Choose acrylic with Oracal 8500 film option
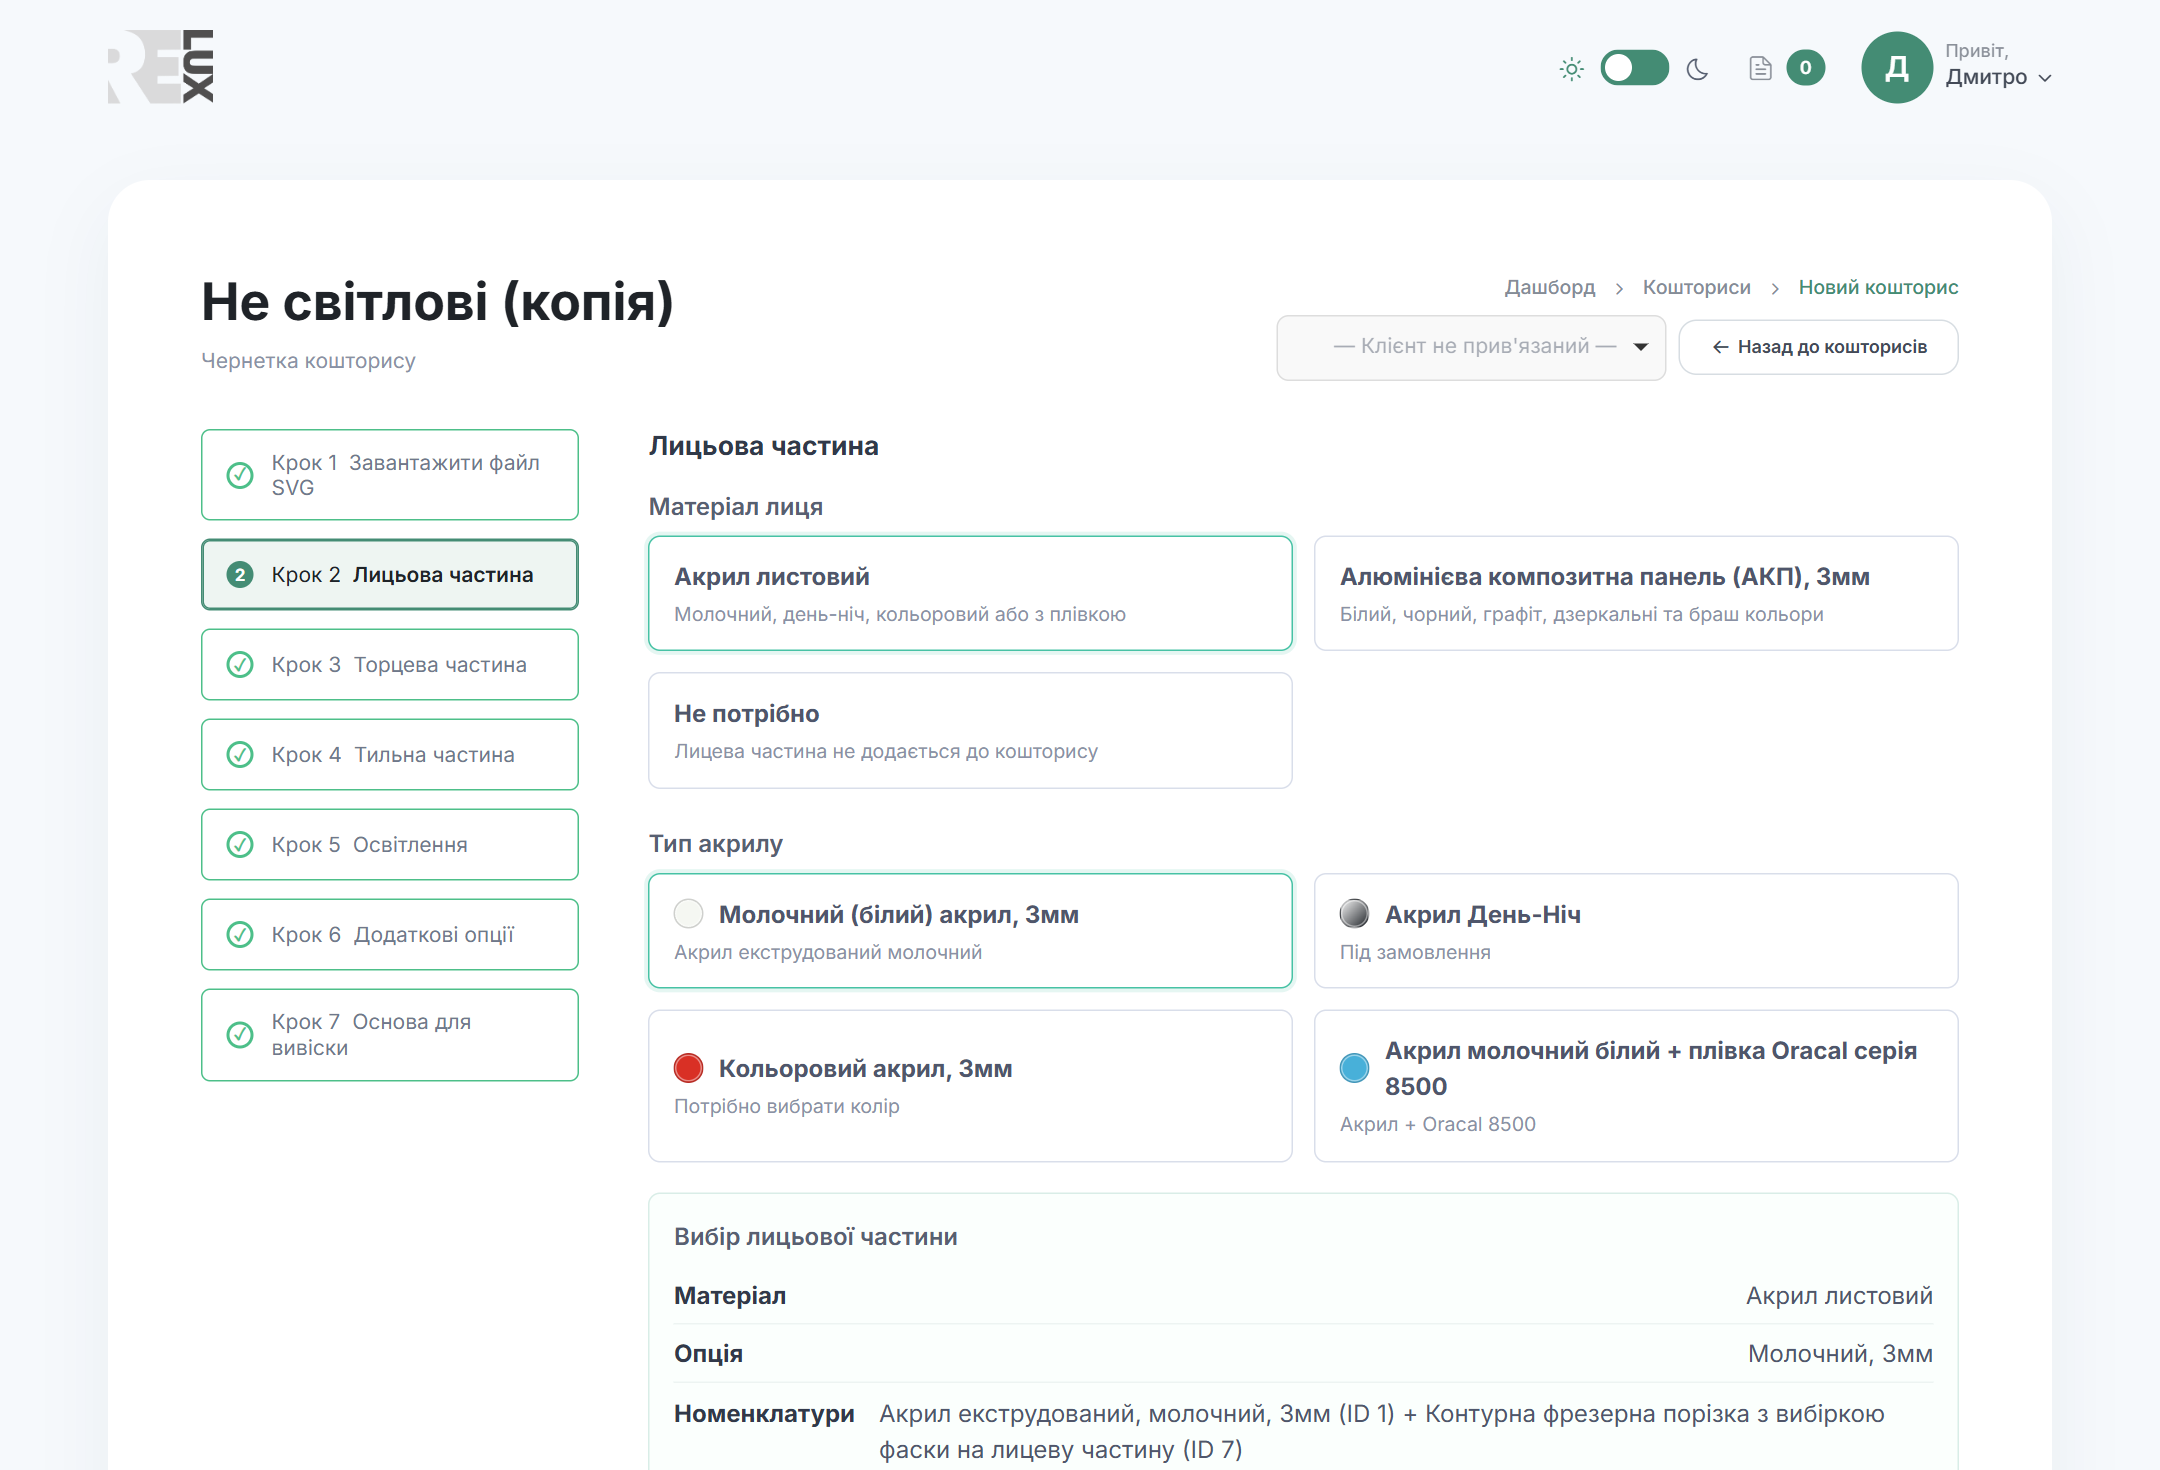 [x=1636, y=1086]
